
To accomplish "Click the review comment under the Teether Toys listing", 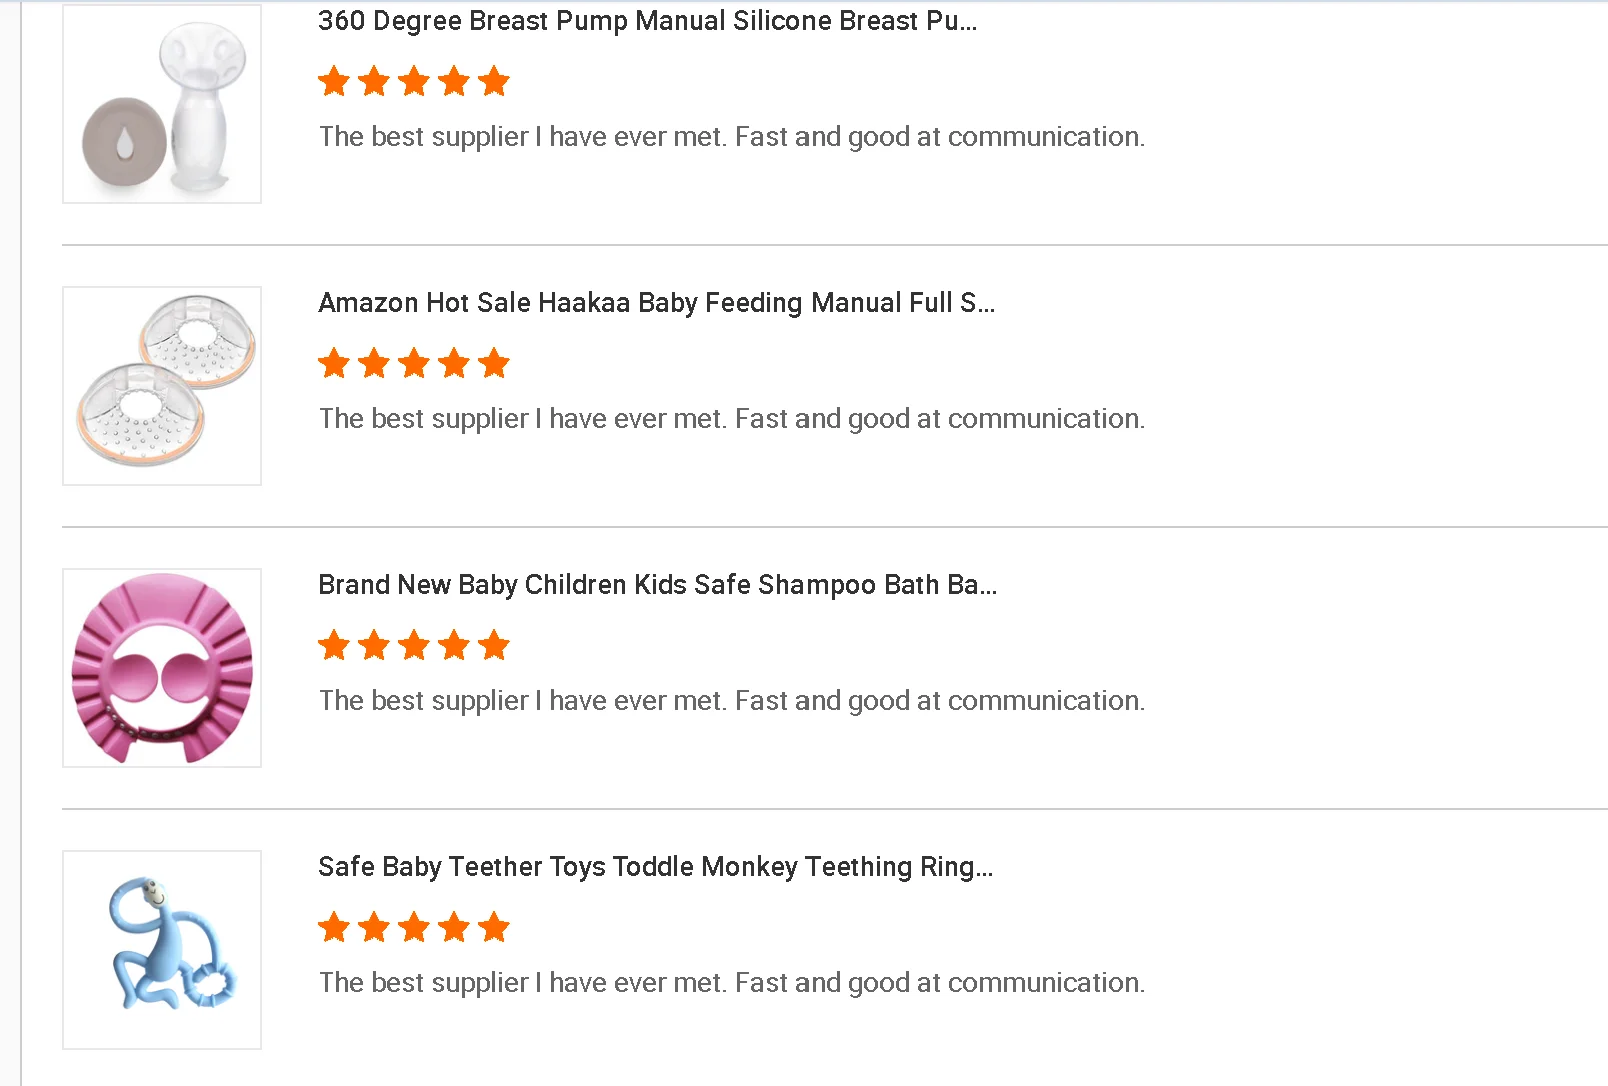I will point(731,983).
